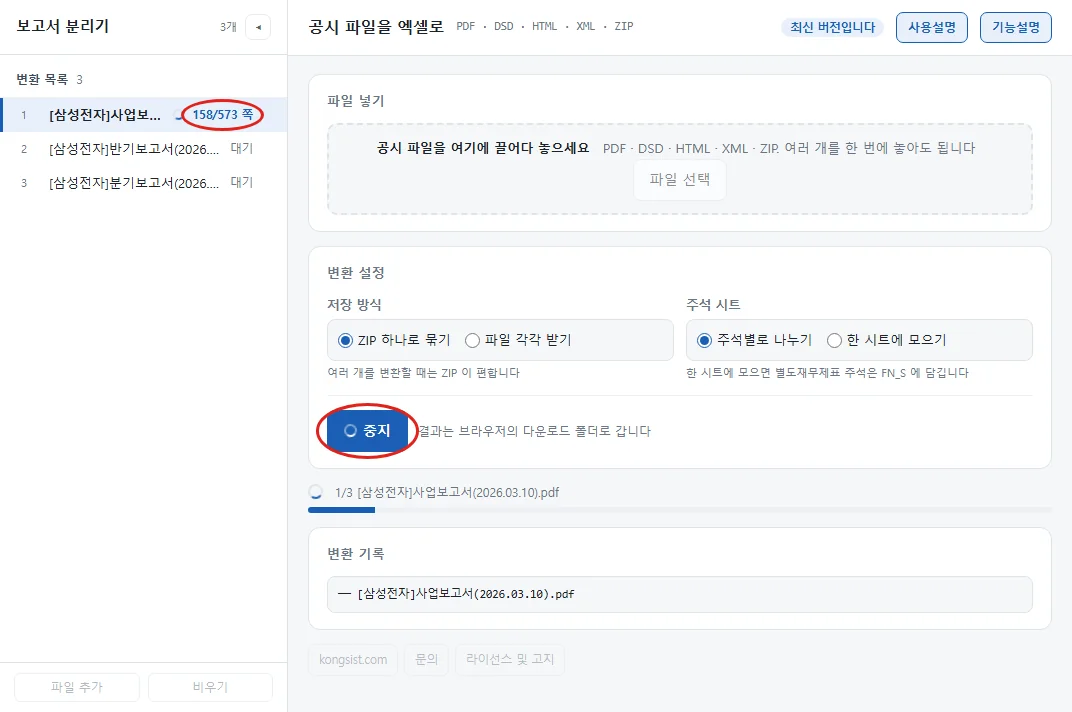The width and height of the screenshot is (1072, 712).
Task: Click the 대기 status of 분기보고서
Action: [242, 183]
